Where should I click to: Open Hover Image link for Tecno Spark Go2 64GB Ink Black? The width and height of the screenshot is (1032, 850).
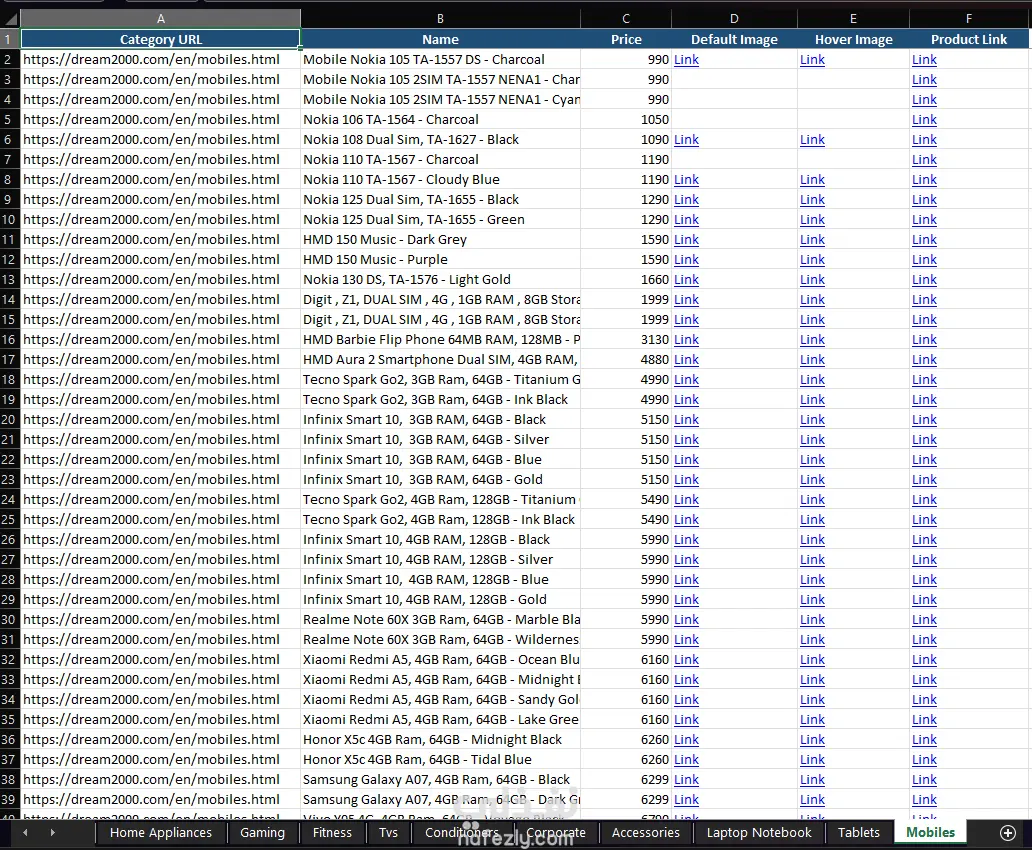tap(812, 400)
